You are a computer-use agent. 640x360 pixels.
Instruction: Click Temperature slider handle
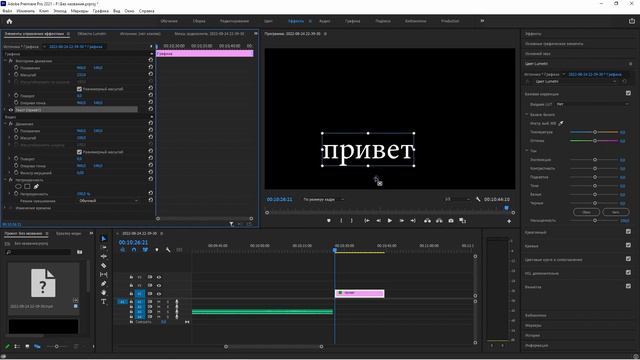[x=595, y=132]
